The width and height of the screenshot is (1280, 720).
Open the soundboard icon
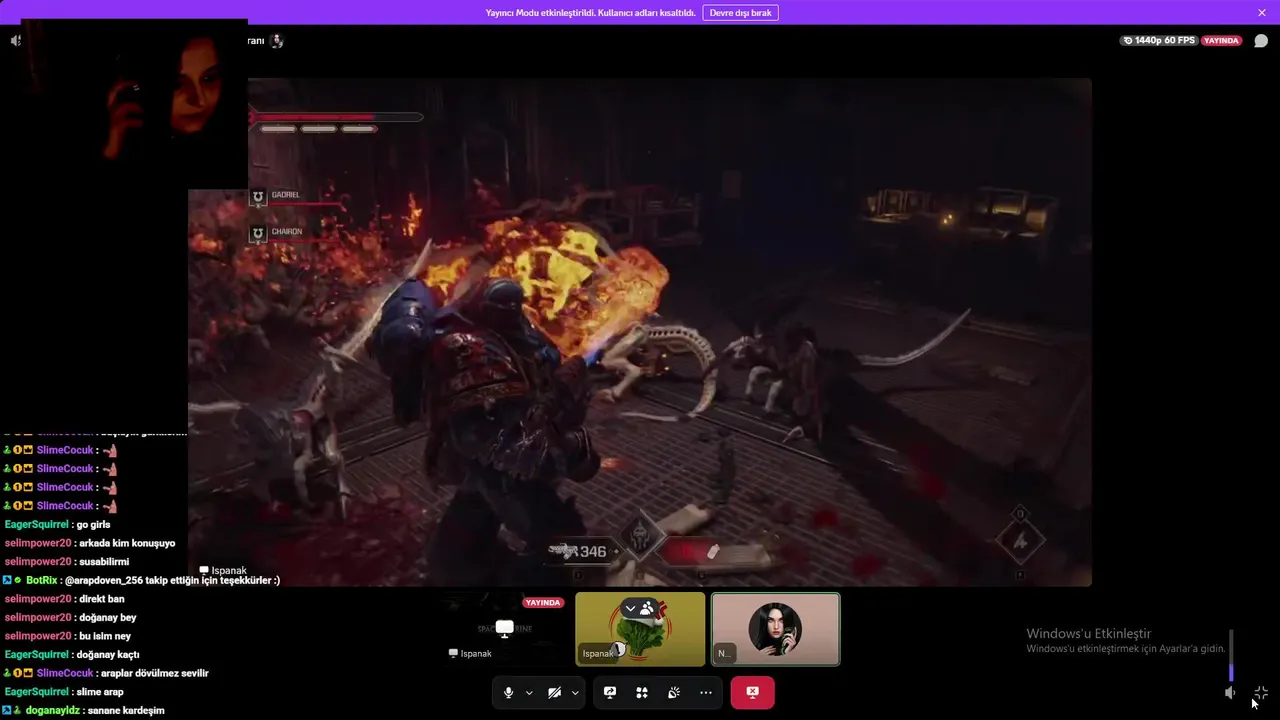point(674,692)
